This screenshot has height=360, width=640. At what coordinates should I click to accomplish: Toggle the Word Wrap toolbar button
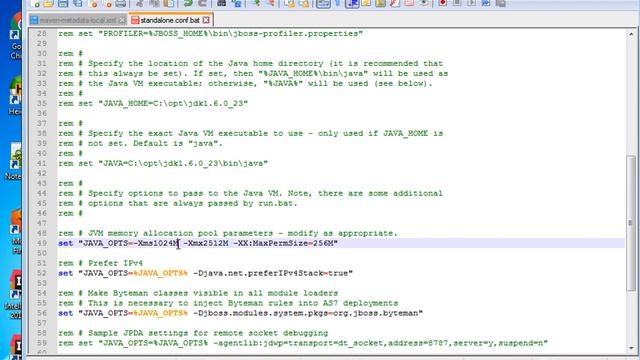point(323,4)
